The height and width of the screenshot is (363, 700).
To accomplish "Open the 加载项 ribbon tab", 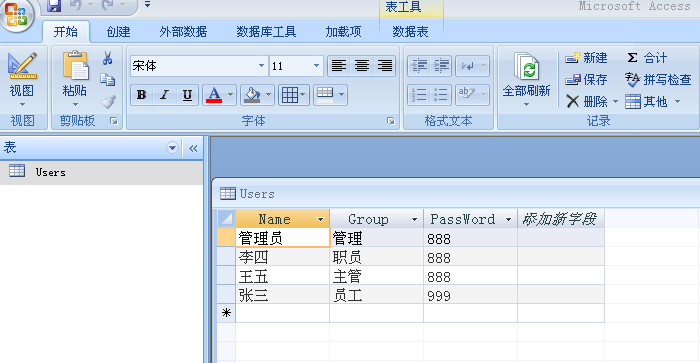I will [343, 32].
